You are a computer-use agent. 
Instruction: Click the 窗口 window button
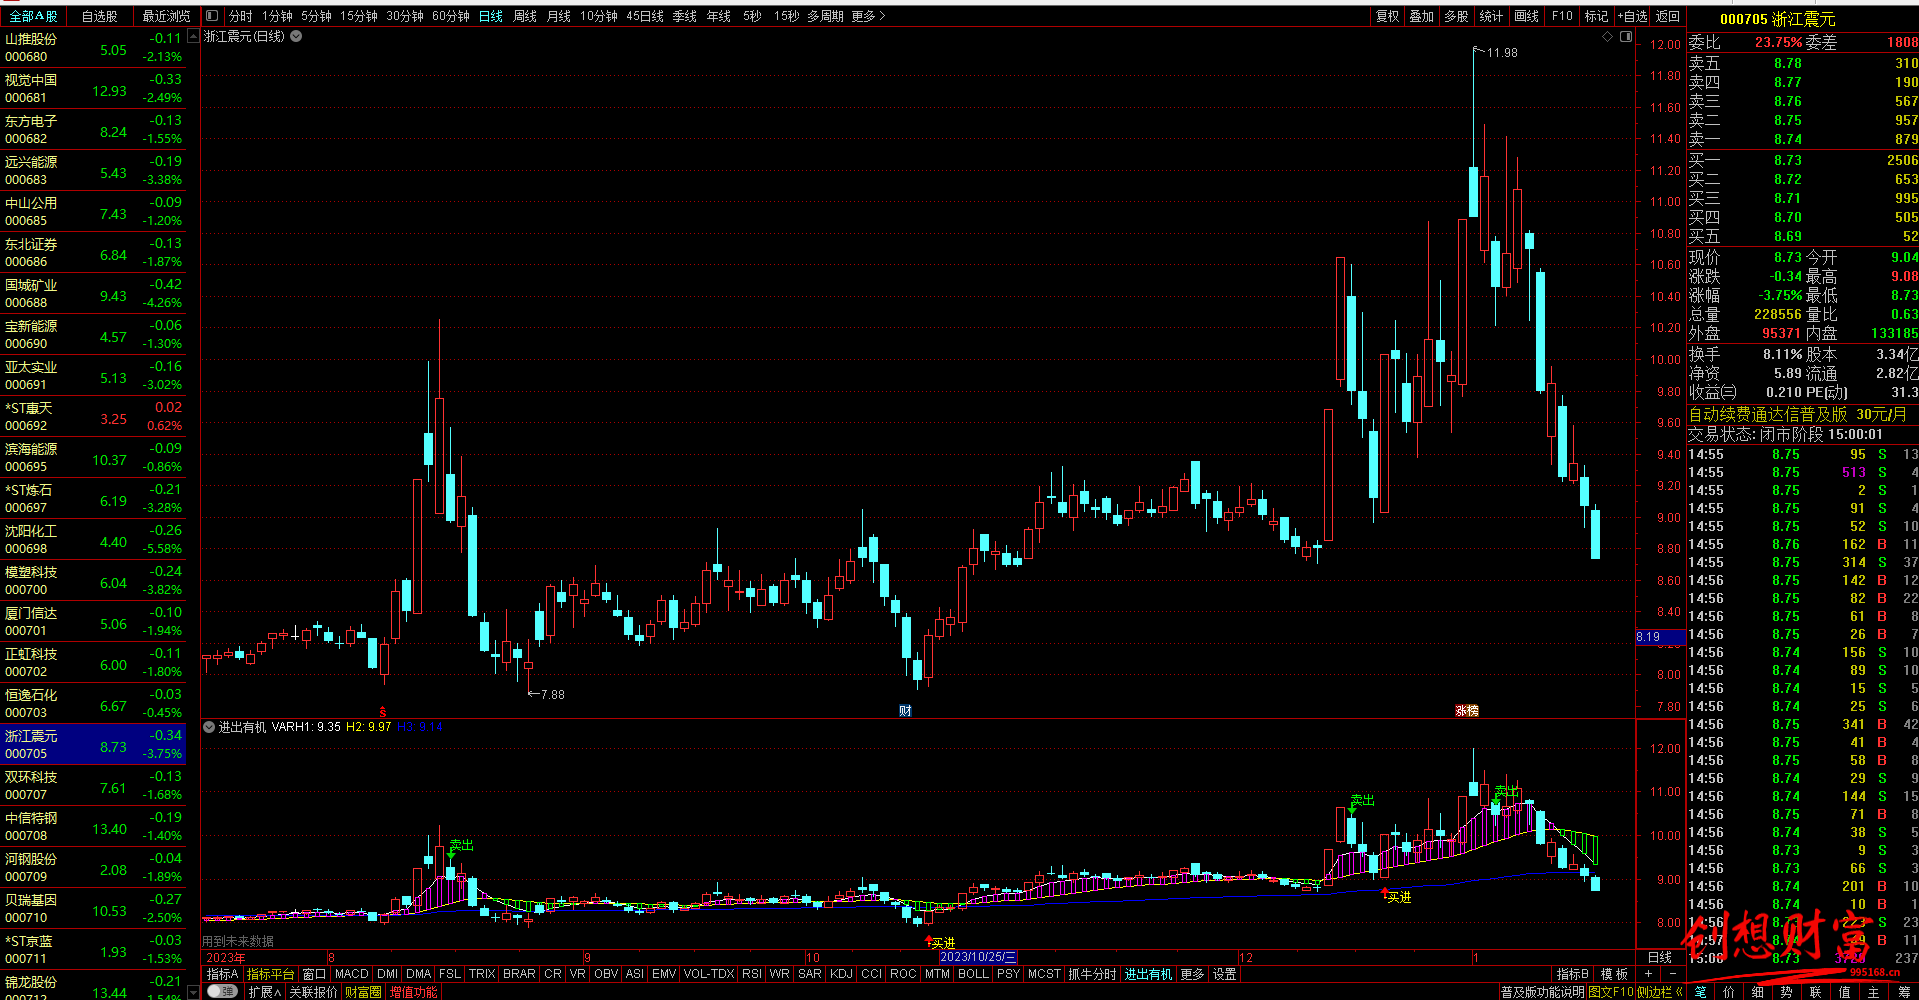(x=314, y=973)
